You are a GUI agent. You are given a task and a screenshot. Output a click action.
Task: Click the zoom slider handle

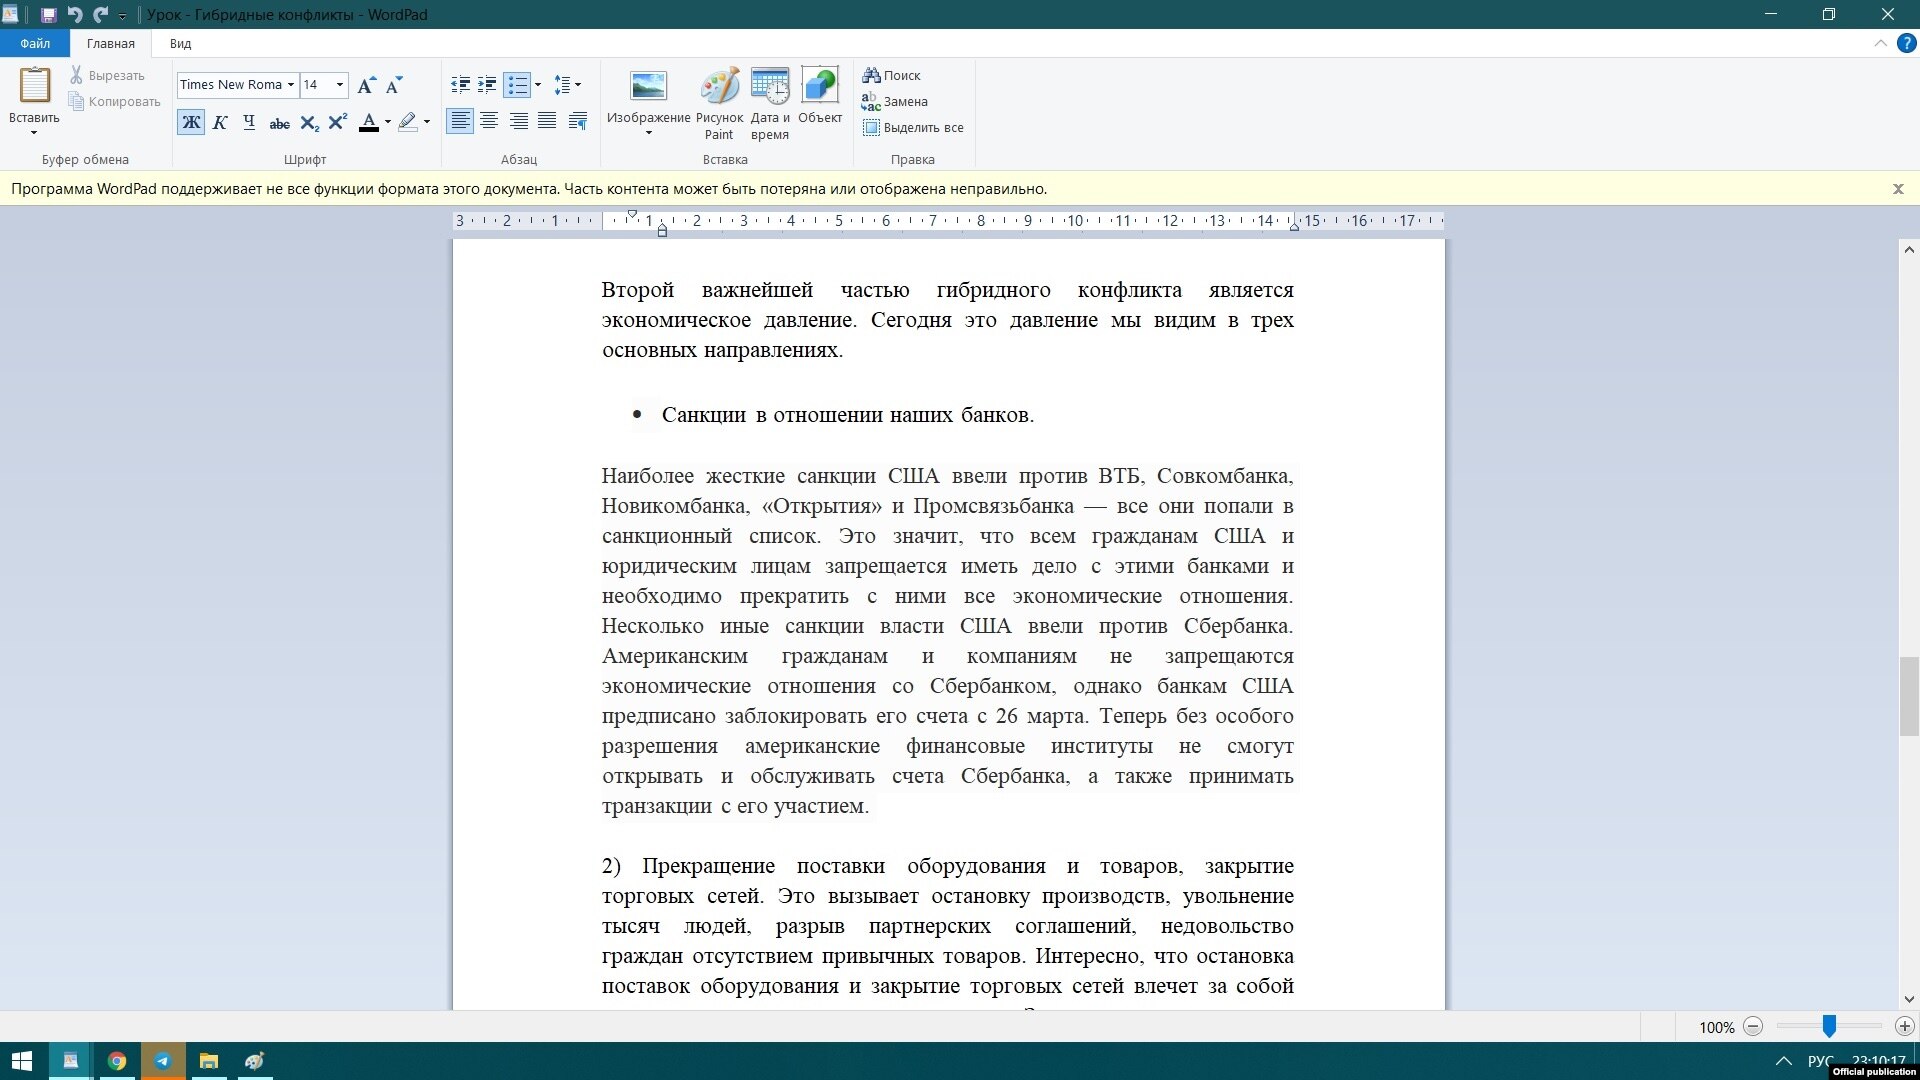coord(1828,1026)
